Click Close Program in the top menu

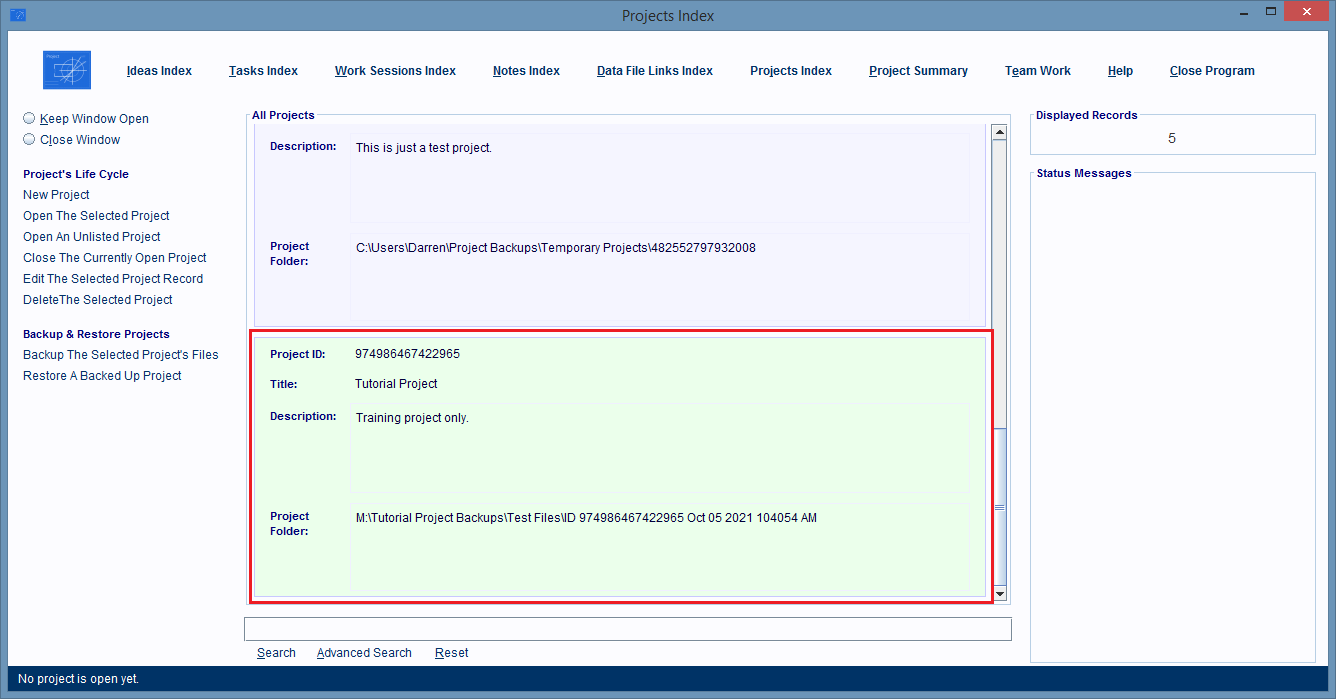point(1211,71)
